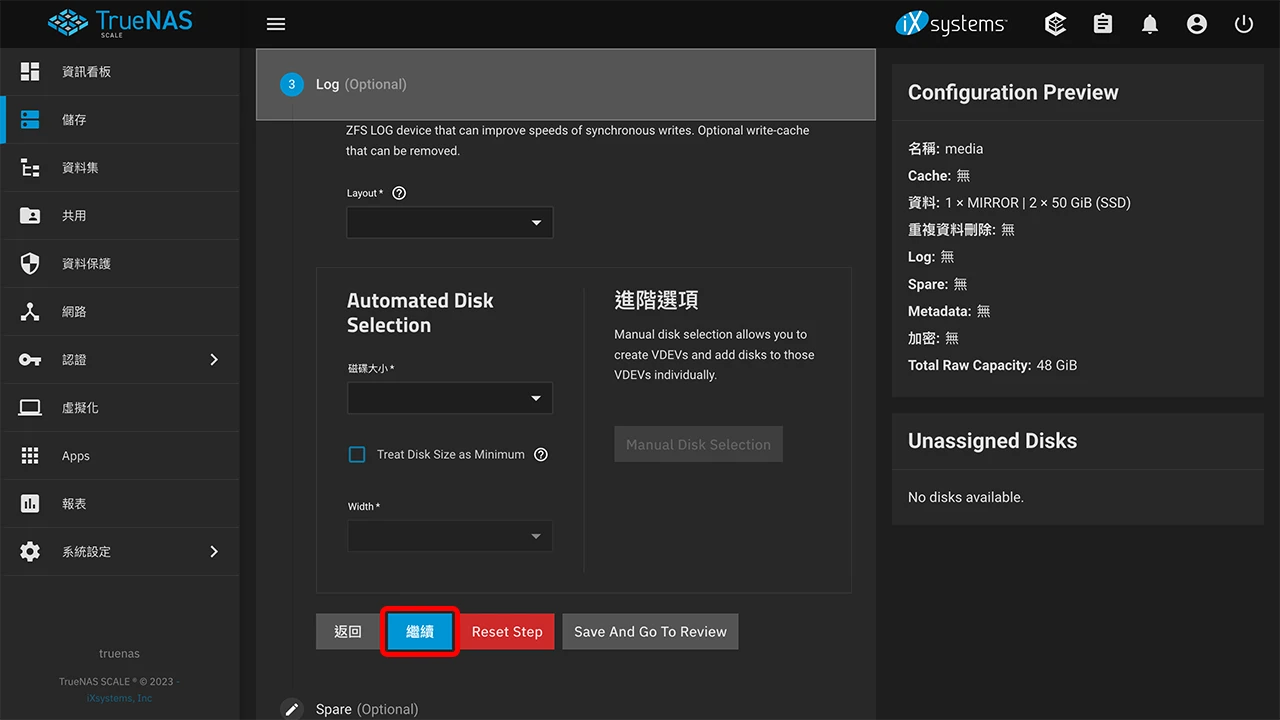
Task: Open the 磁碟大小 disk size dropdown
Action: (449, 398)
